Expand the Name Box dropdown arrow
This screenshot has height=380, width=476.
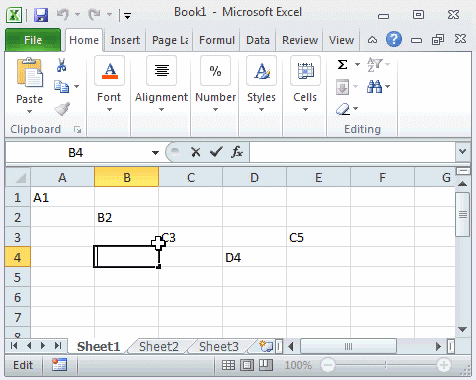coord(155,153)
